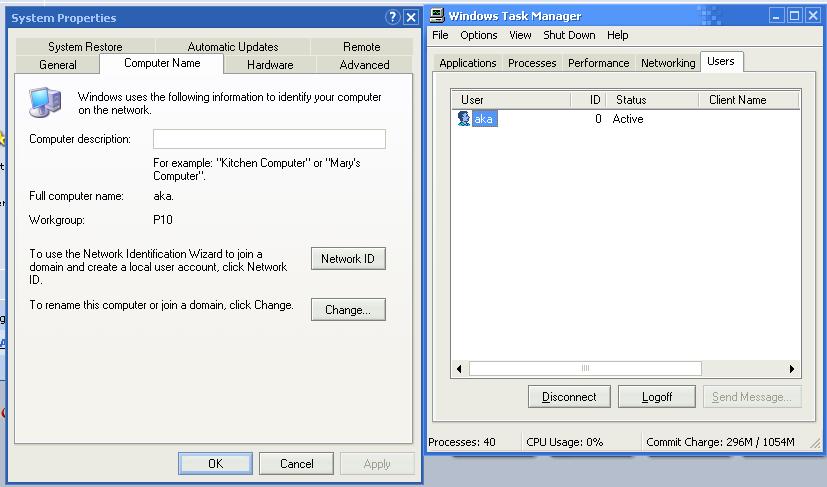The width and height of the screenshot is (827, 487).
Task: Switch to the Advanced tab
Action: [x=364, y=64]
